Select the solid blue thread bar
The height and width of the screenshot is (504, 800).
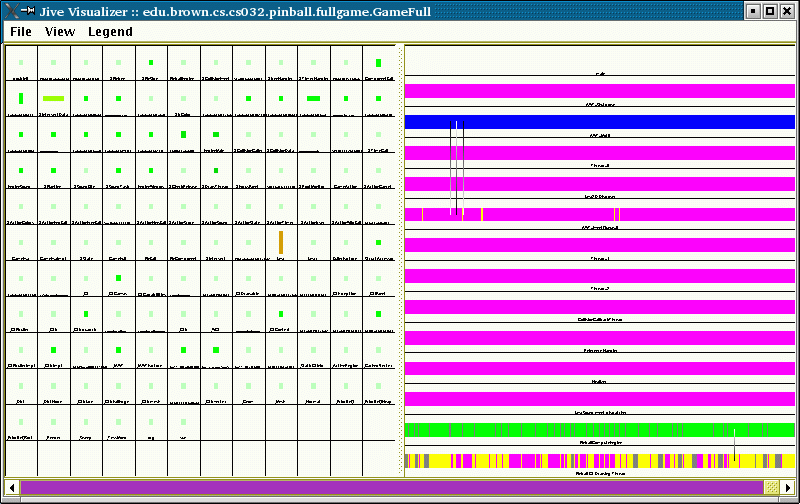pos(599,122)
